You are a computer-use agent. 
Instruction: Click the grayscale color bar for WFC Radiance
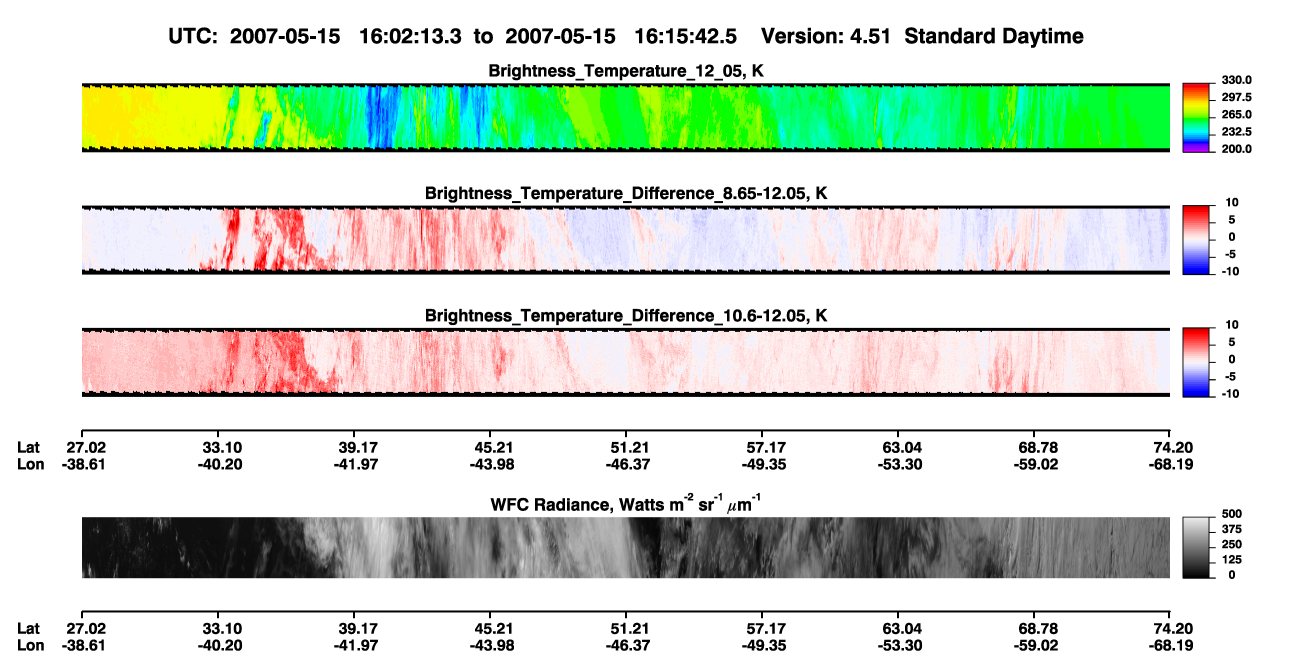click(1196, 548)
